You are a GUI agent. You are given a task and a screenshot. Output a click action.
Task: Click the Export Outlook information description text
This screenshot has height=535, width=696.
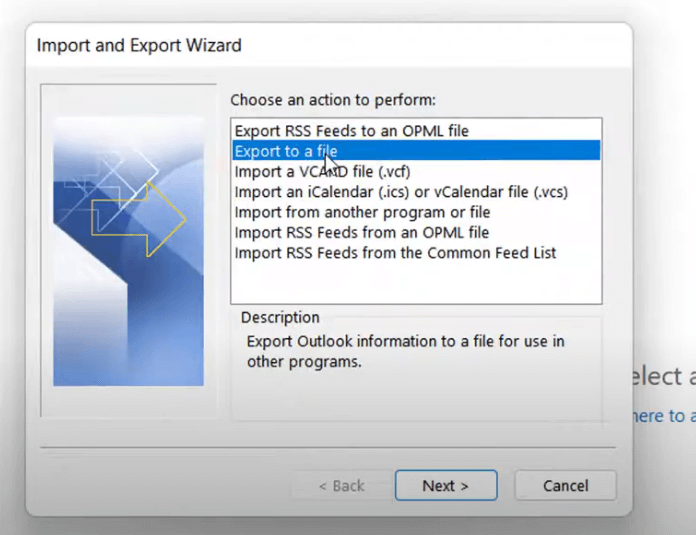click(405, 351)
